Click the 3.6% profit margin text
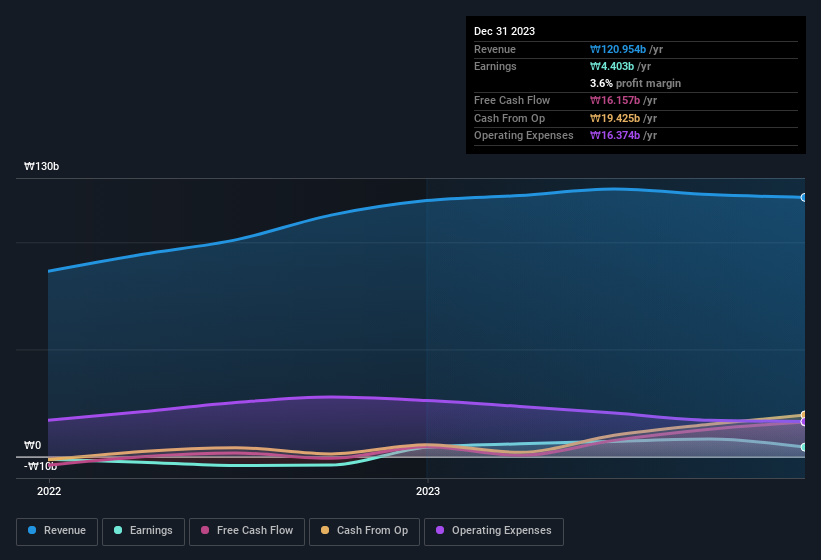Viewport: 821px width, 560px height. pos(635,83)
